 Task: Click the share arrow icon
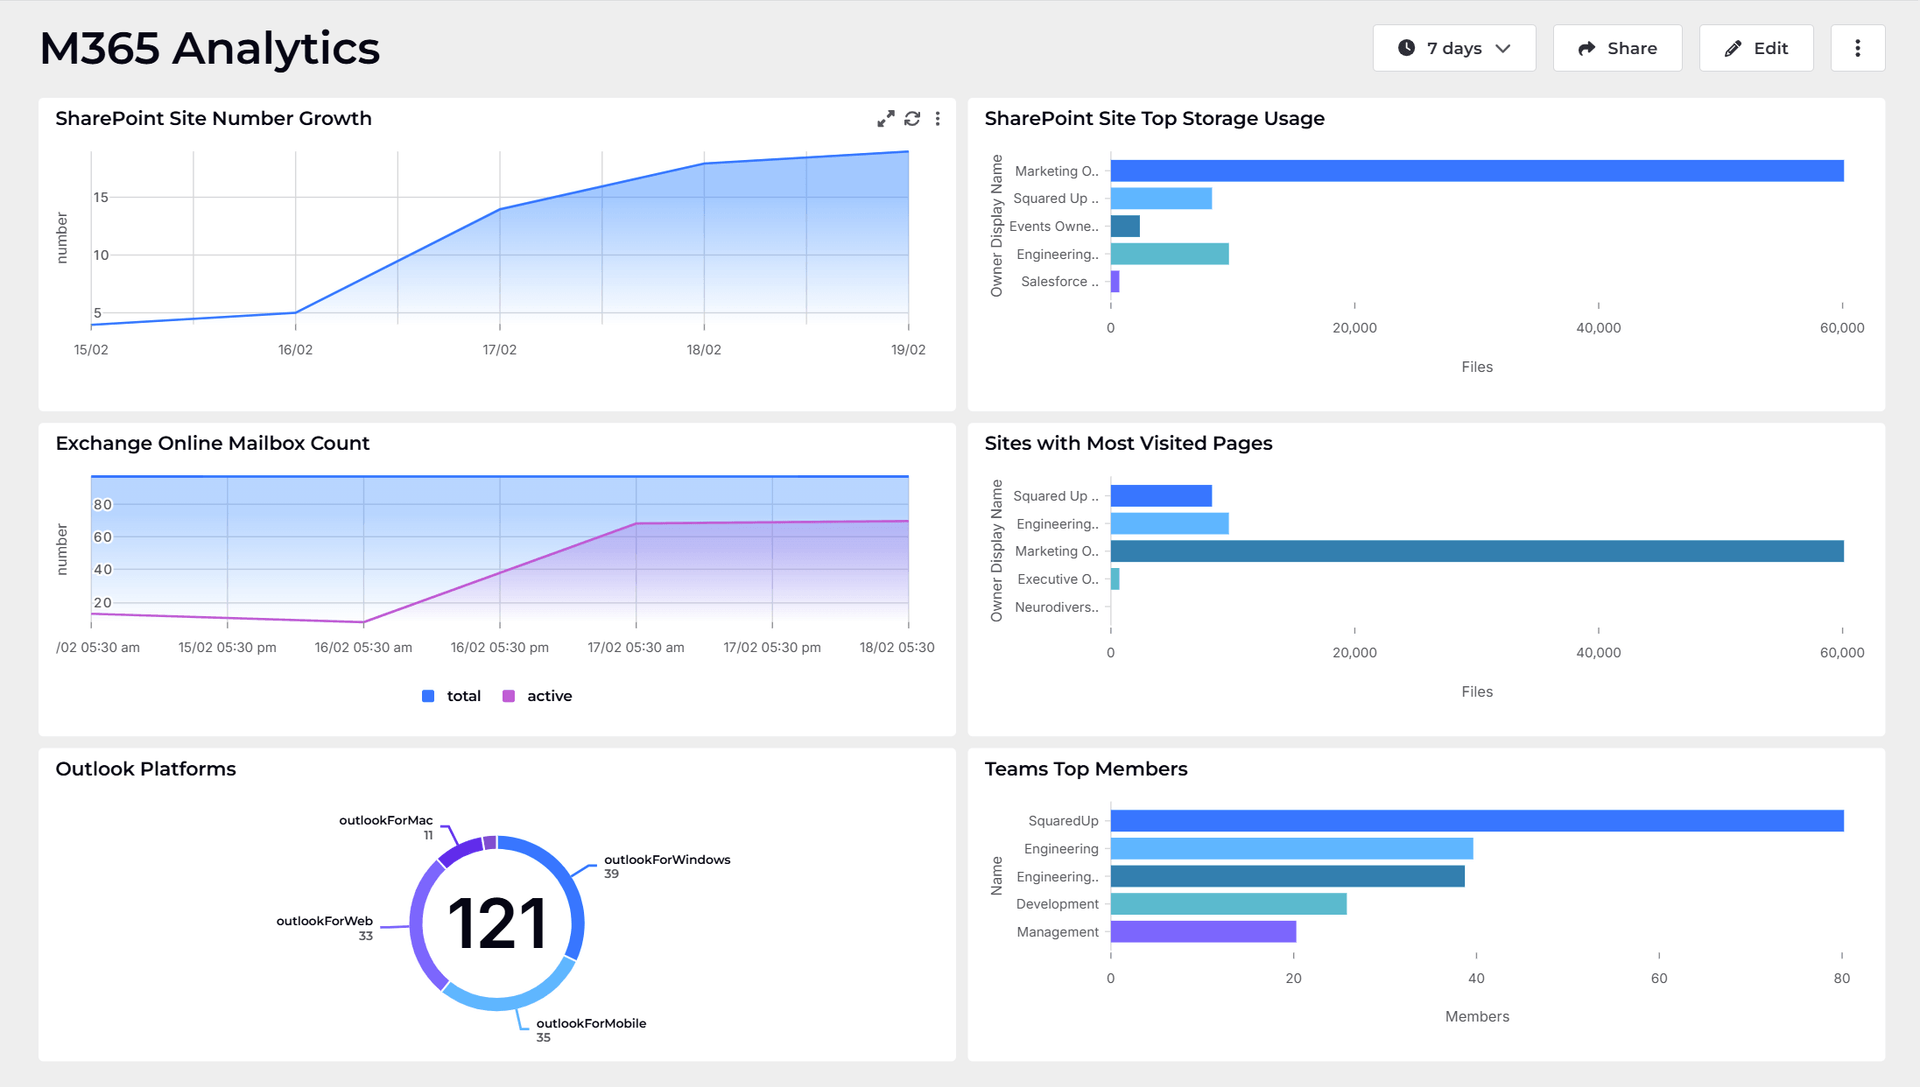coord(1586,48)
